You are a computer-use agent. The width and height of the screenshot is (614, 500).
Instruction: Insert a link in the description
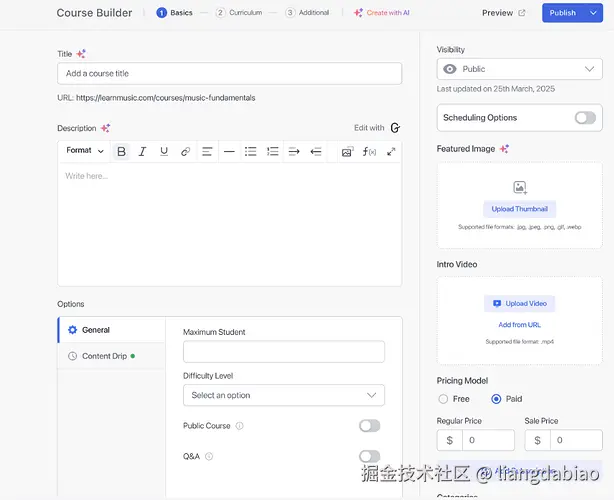pyautogui.click(x=186, y=151)
